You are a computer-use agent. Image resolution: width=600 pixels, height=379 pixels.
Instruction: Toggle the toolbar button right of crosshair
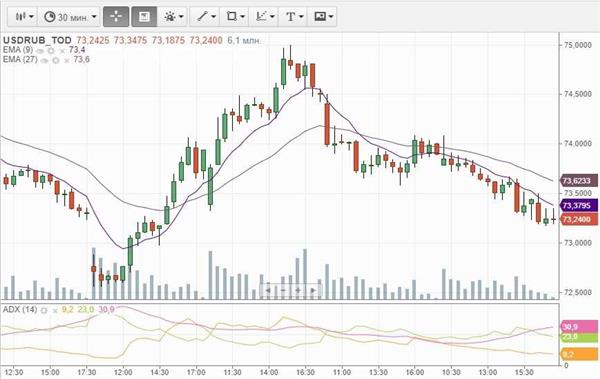tap(144, 16)
